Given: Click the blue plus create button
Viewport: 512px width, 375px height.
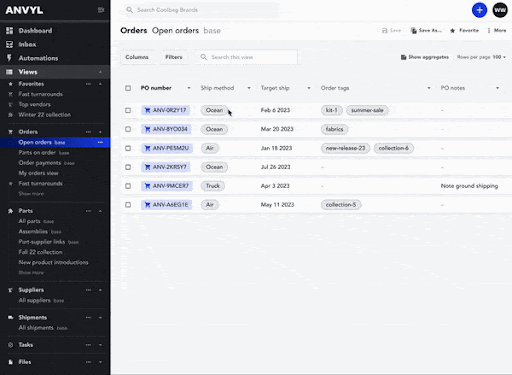Looking at the screenshot, I should tap(479, 10).
